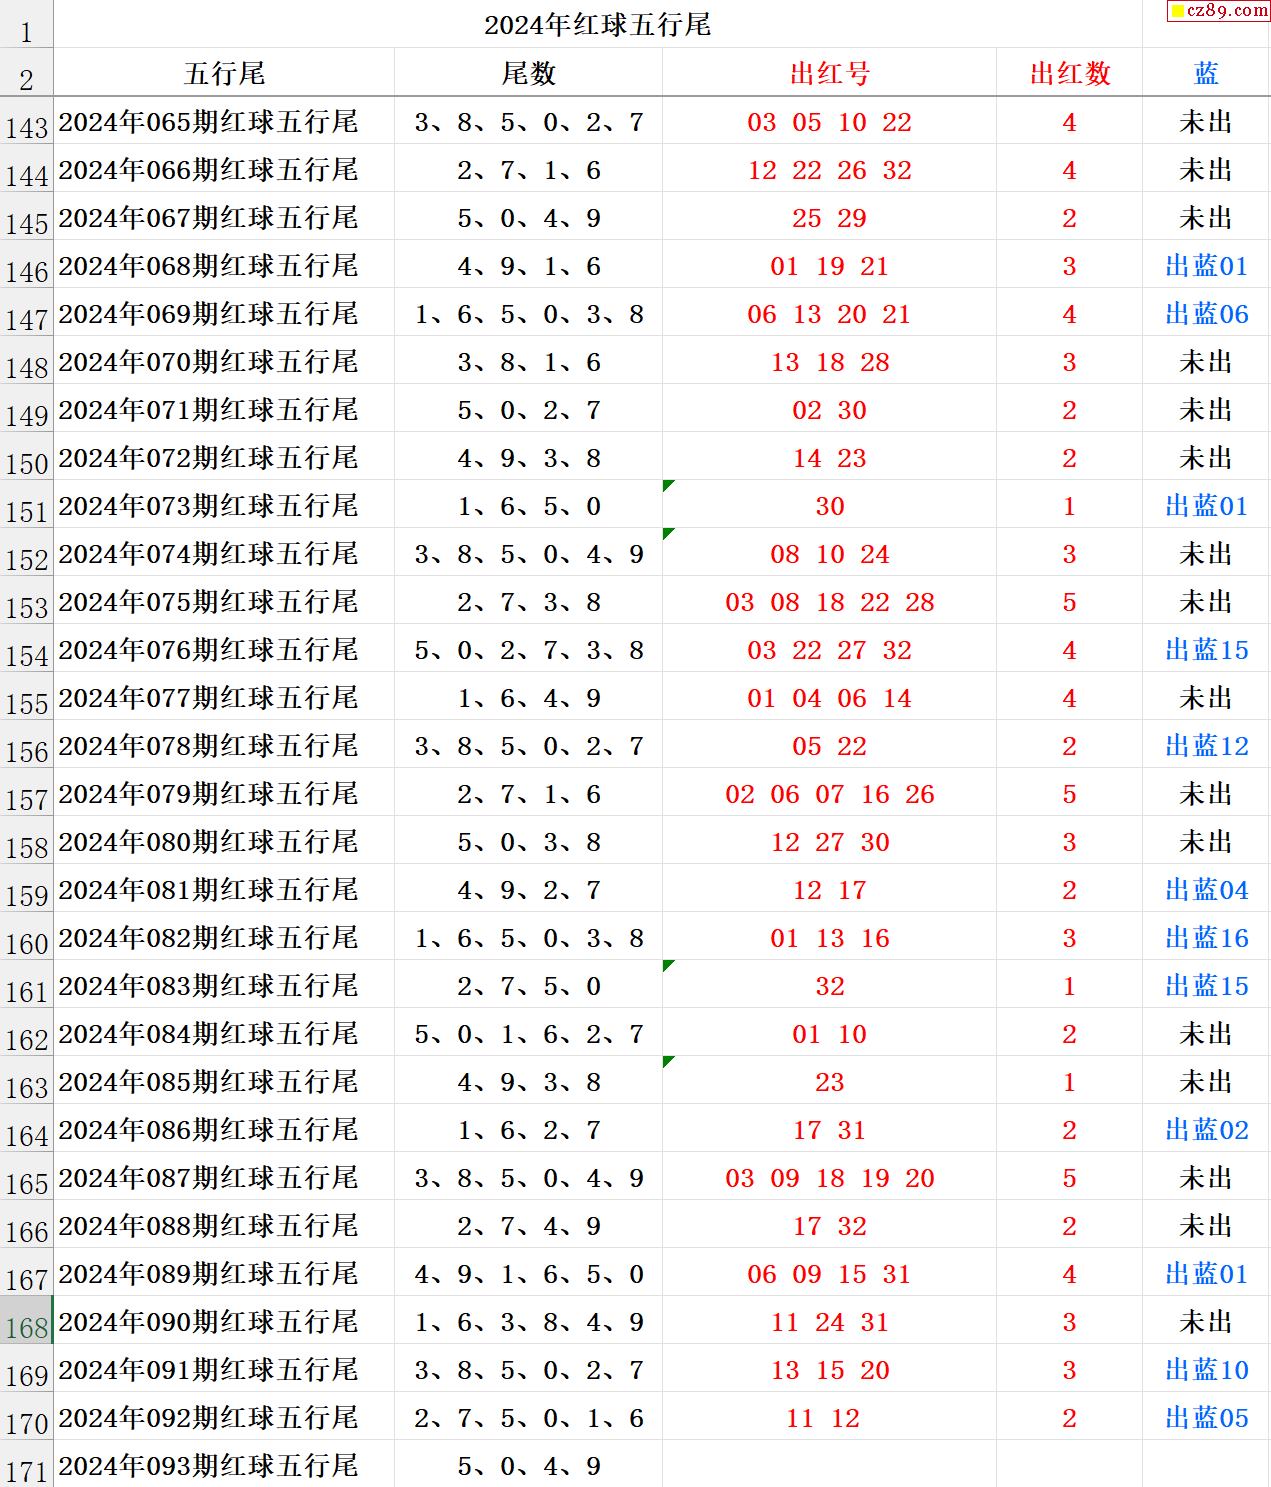Click the 尾数 column header cell
Image resolution: width=1271 pixels, height=1487 pixels.
(528, 73)
